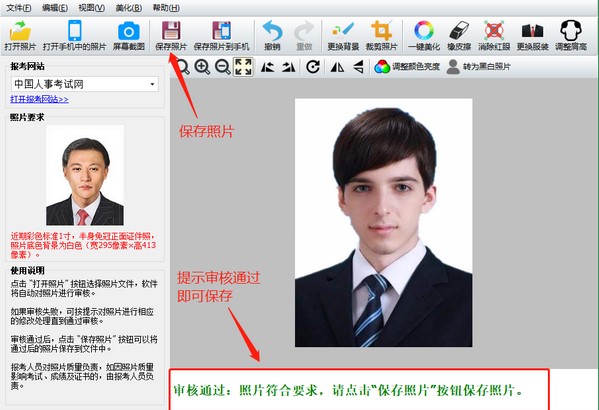Follow the 打开报考网站>> link
599x410 pixels.
[x=39, y=99]
